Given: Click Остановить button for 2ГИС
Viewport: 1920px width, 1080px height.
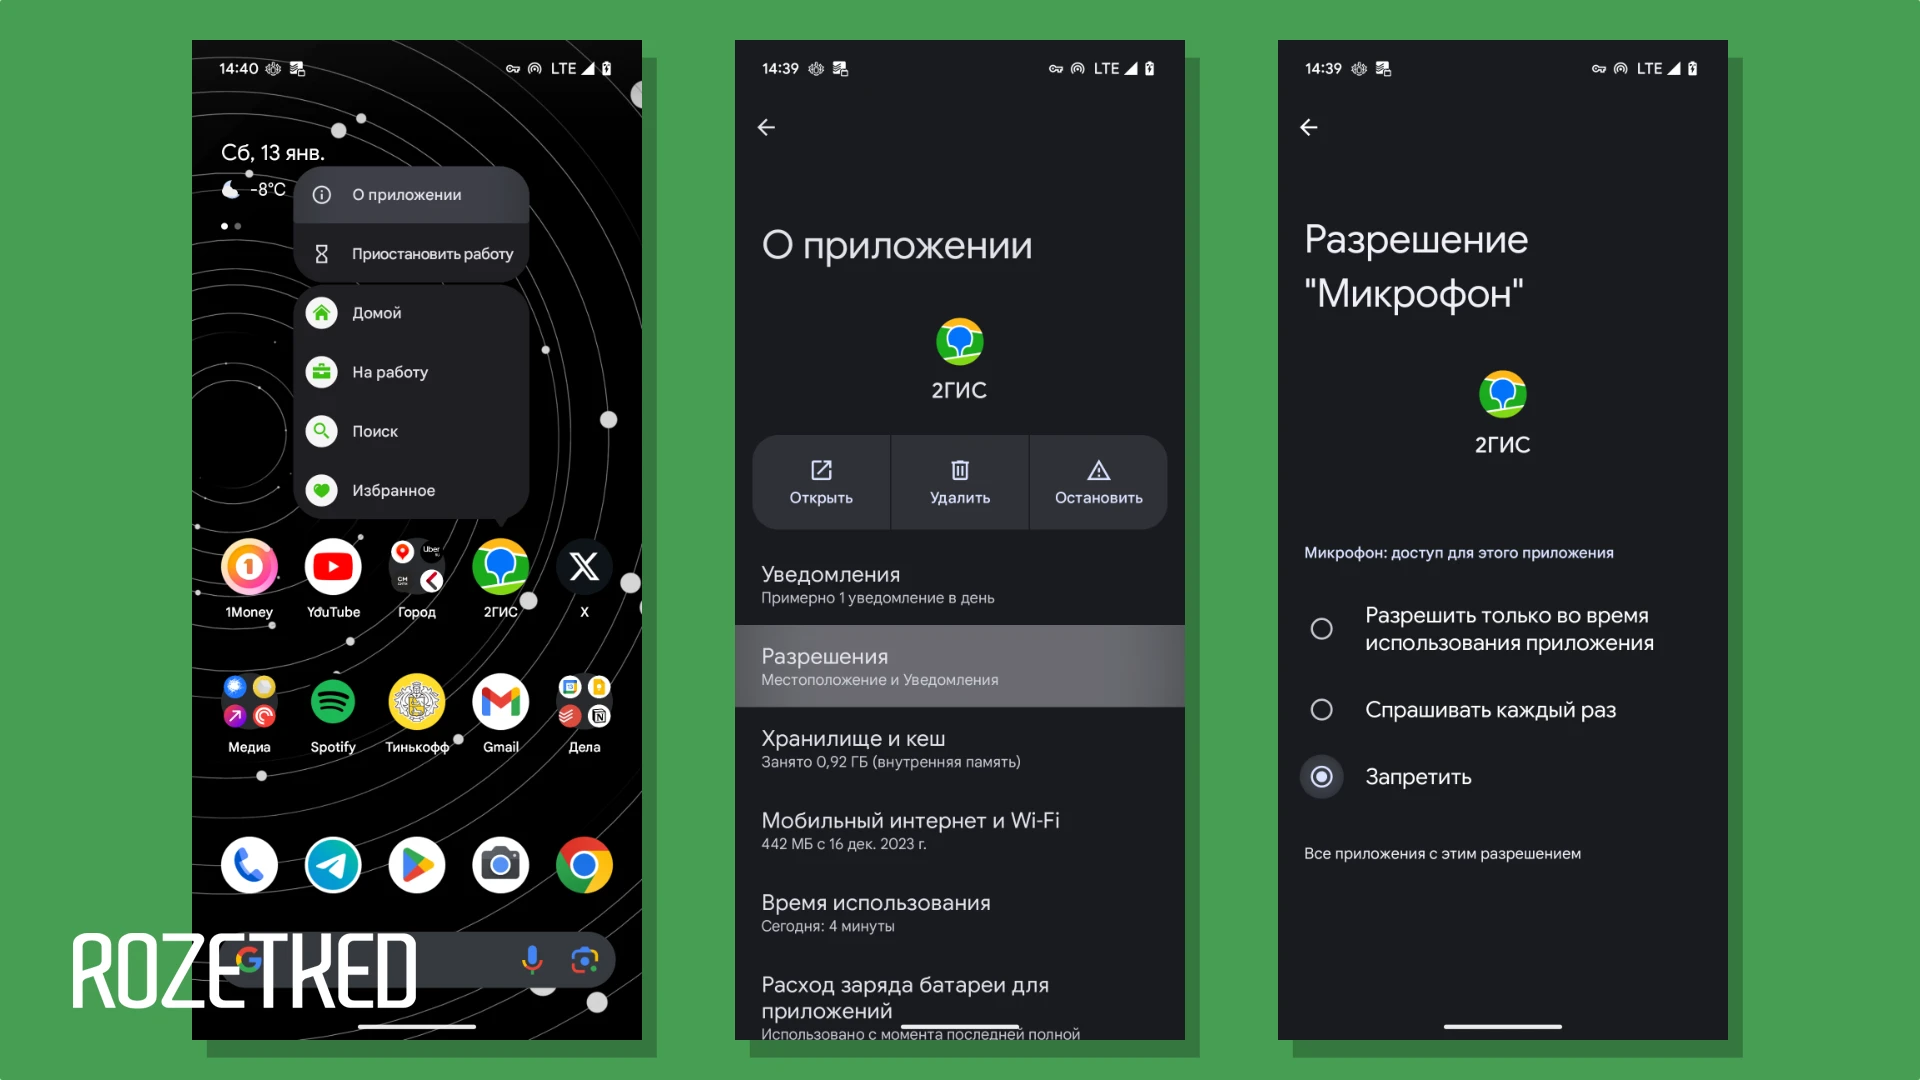Looking at the screenshot, I should (1097, 481).
